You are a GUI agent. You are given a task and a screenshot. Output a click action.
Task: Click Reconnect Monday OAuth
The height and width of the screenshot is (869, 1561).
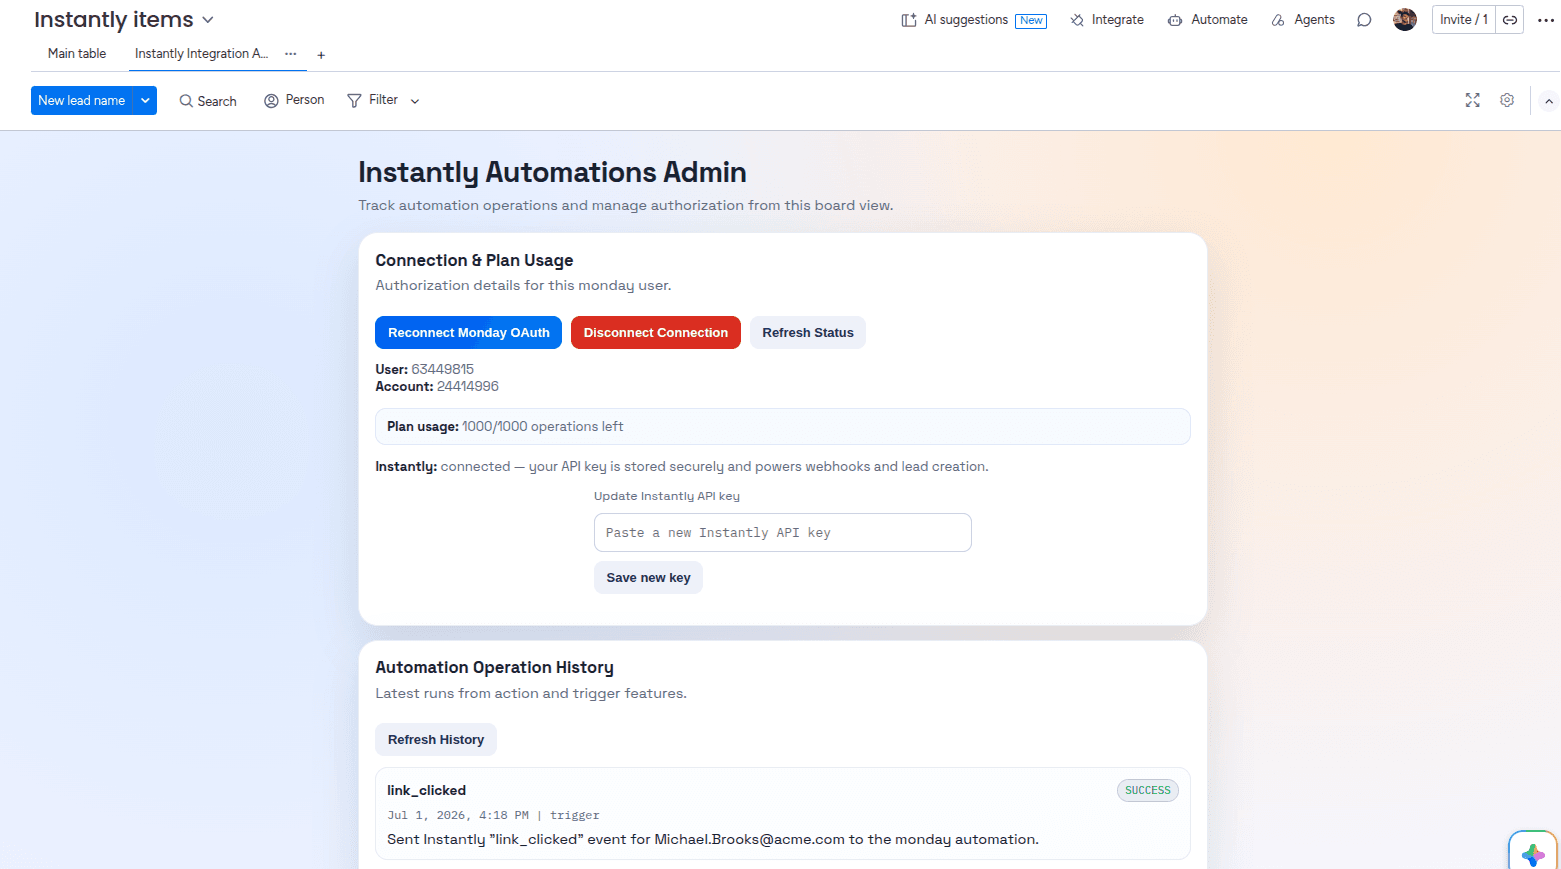click(x=468, y=333)
